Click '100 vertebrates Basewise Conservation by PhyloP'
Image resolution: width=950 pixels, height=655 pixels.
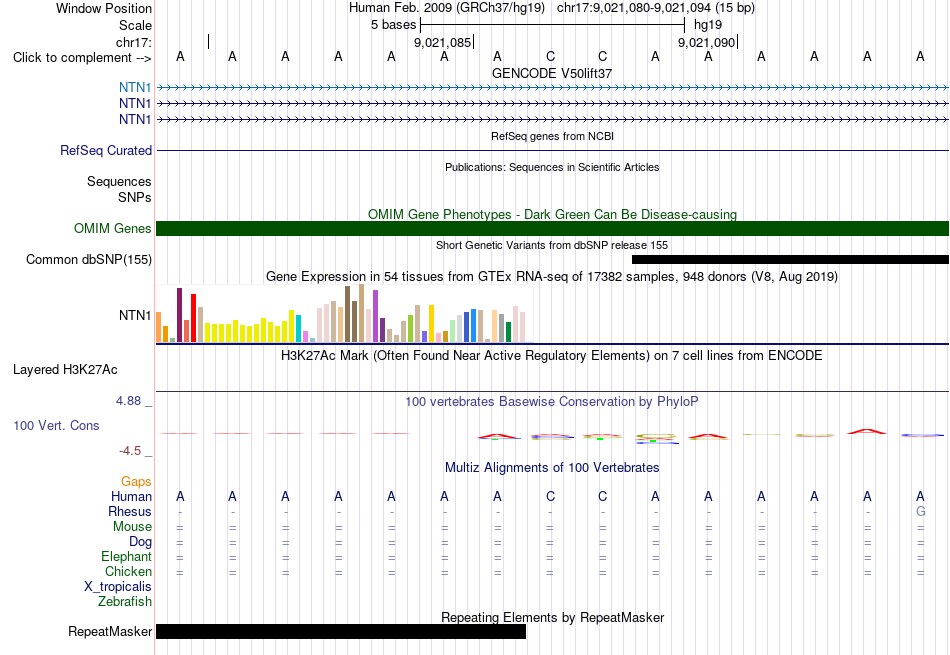pyautogui.click(x=552, y=402)
